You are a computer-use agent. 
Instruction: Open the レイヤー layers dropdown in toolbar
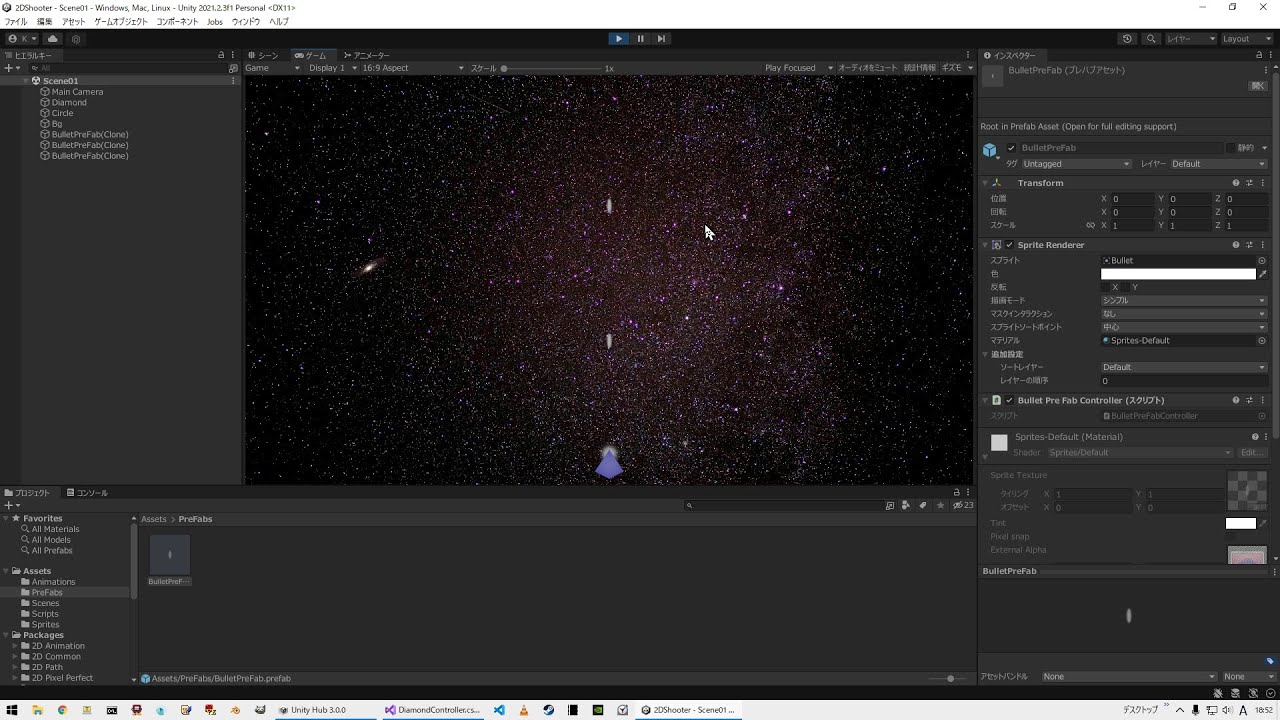[x=1191, y=39]
